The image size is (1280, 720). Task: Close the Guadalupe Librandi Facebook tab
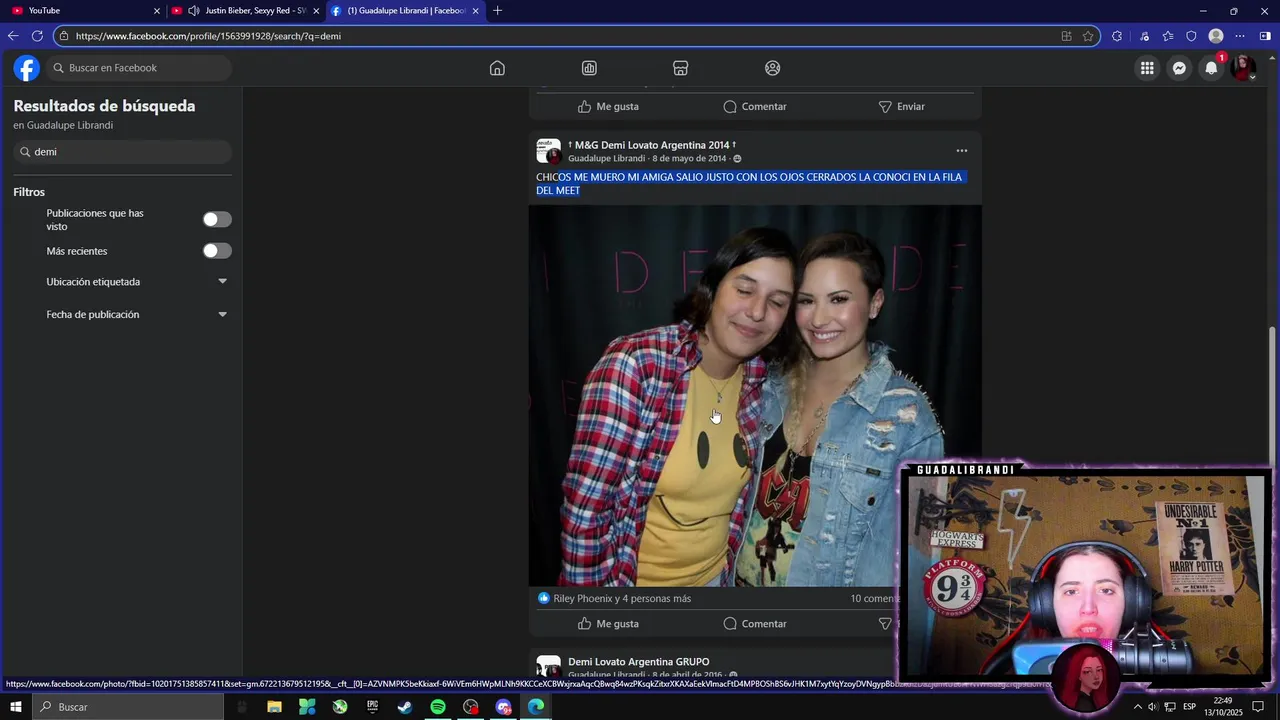coord(475,11)
